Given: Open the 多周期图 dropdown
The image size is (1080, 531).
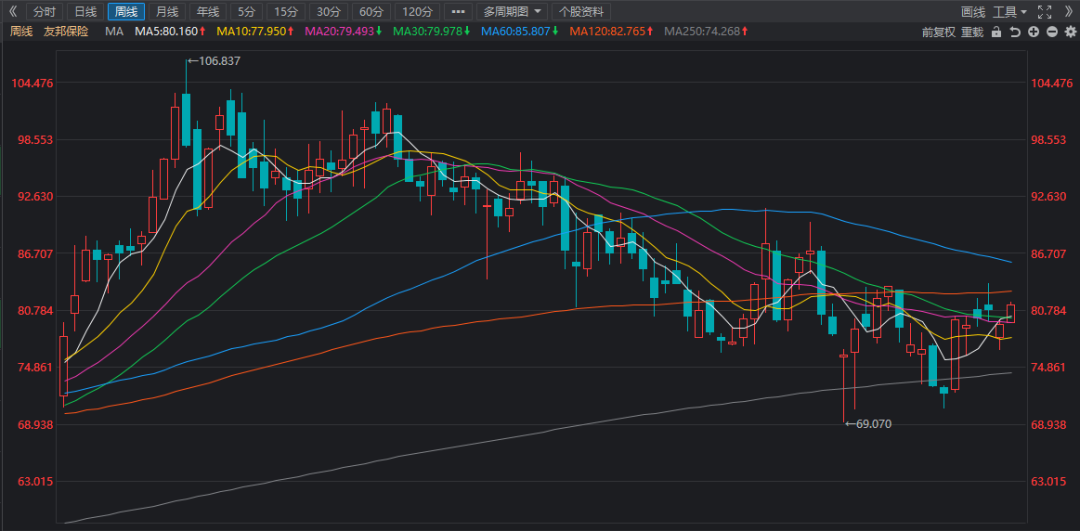Looking at the screenshot, I should coord(513,12).
